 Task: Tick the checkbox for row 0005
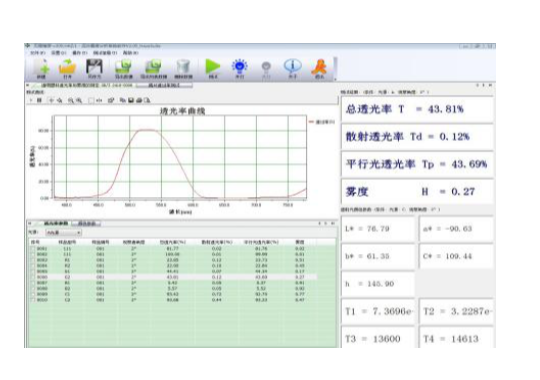click(x=33, y=271)
